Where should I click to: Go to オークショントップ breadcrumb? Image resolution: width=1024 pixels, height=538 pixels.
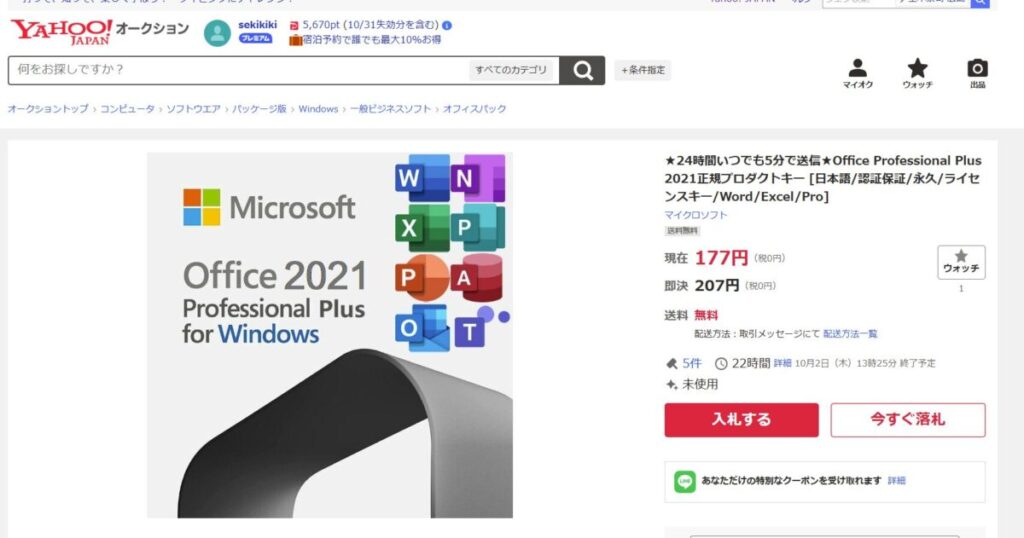click(48, 109)
